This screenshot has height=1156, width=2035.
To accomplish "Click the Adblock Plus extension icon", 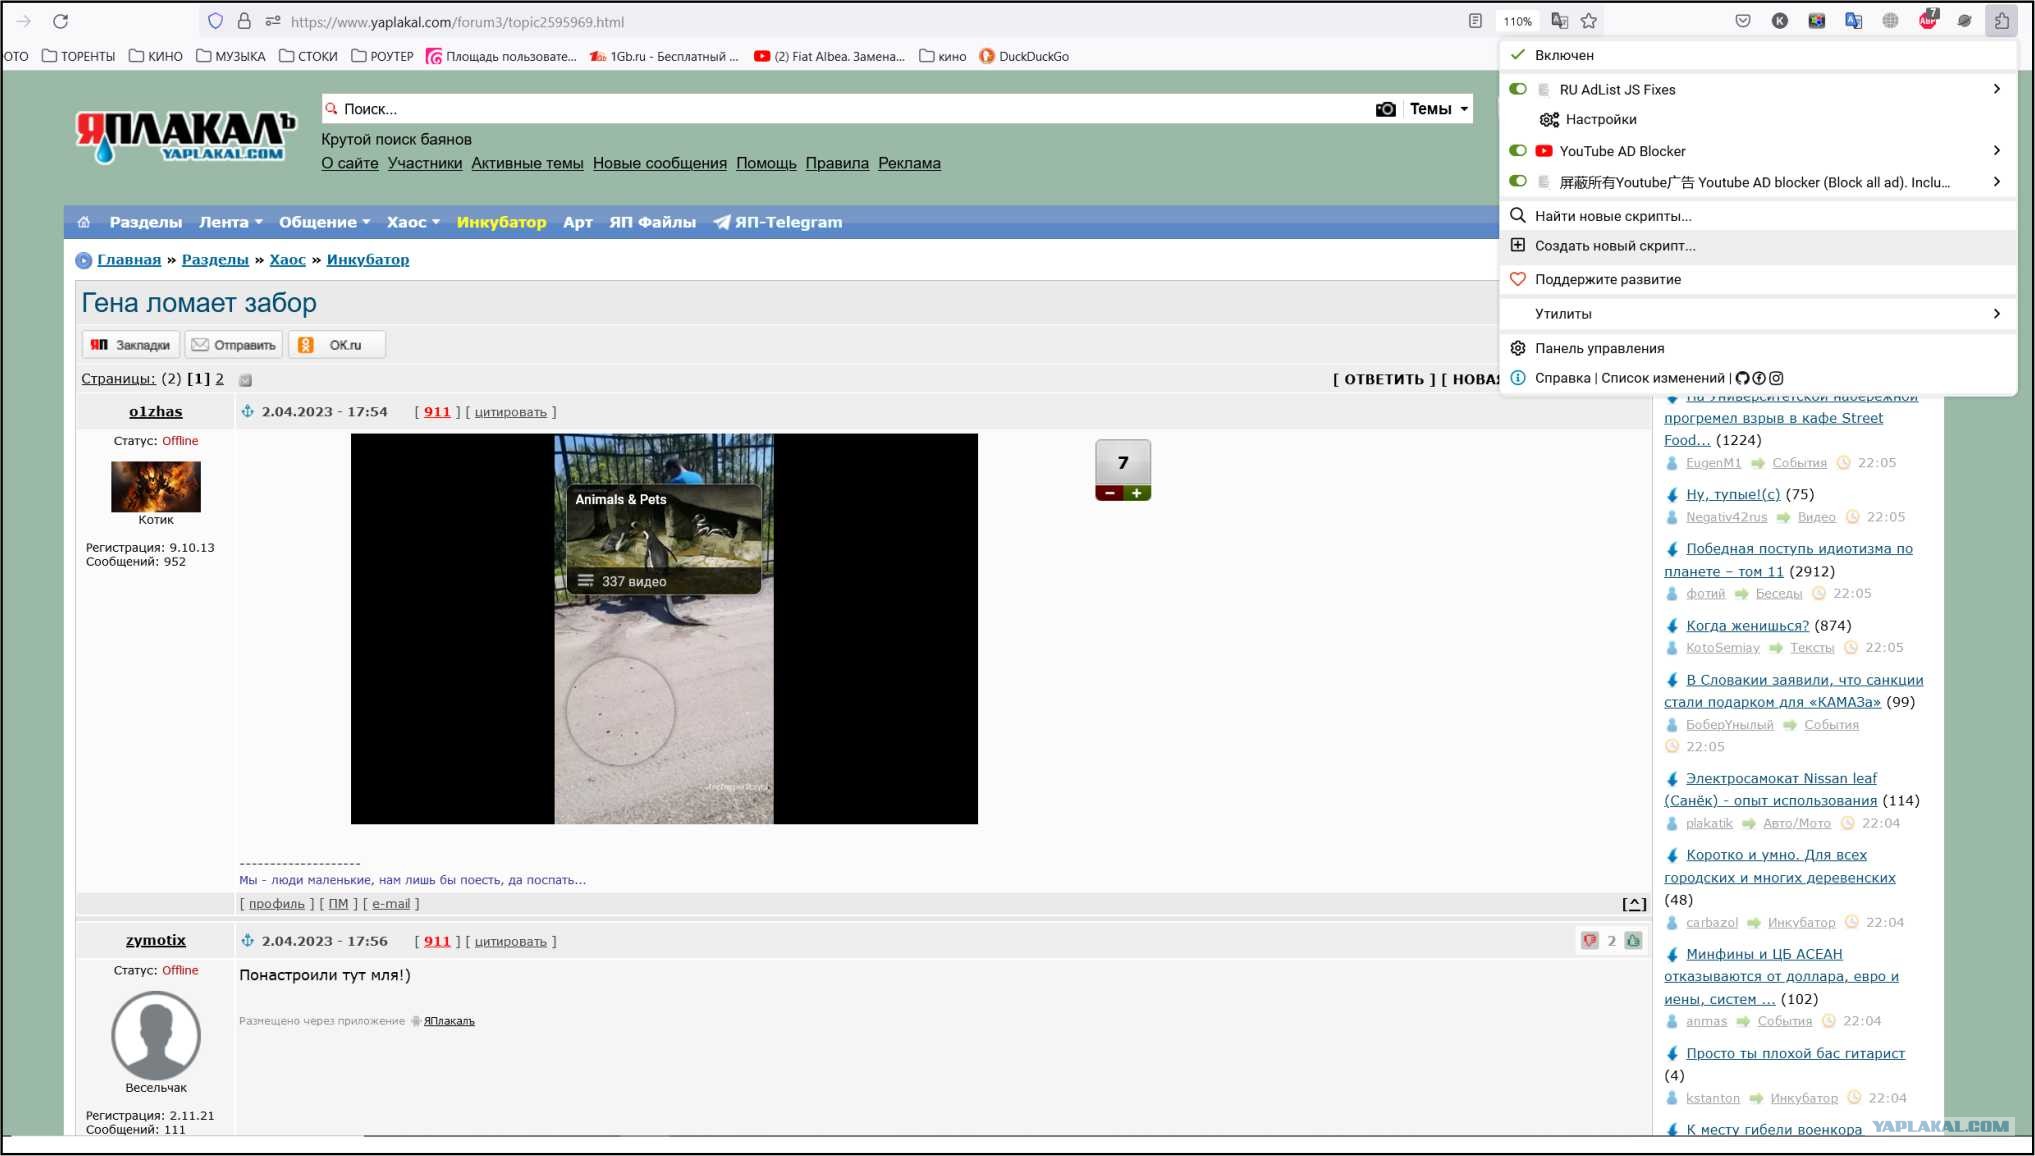I will tap(1928, 20).
